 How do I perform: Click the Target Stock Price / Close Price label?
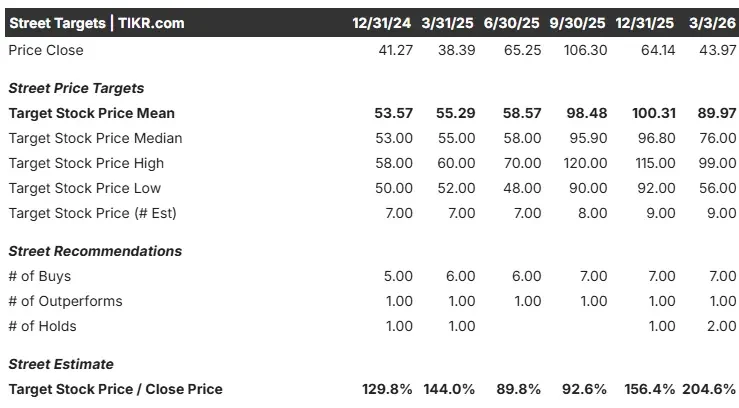115,389
